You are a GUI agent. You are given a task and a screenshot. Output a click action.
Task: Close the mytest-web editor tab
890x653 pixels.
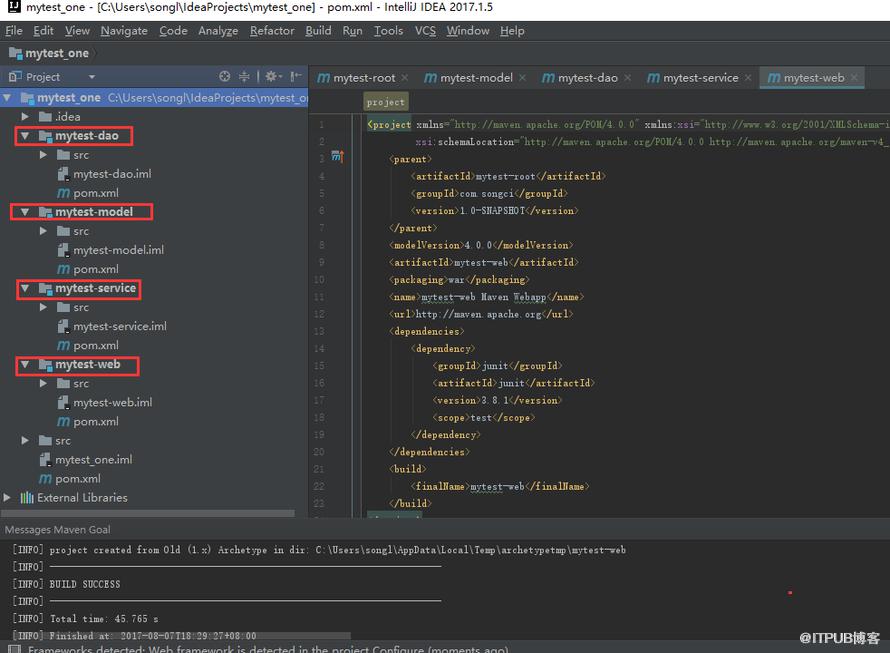coord(854,78)
